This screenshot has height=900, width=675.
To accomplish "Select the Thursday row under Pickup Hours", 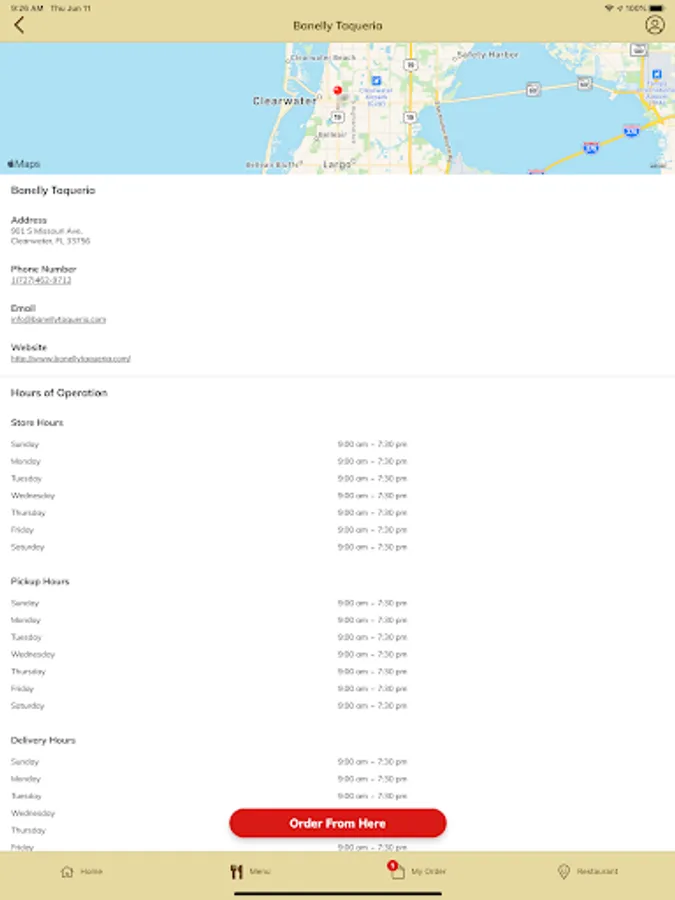I will tap(209, 672).
